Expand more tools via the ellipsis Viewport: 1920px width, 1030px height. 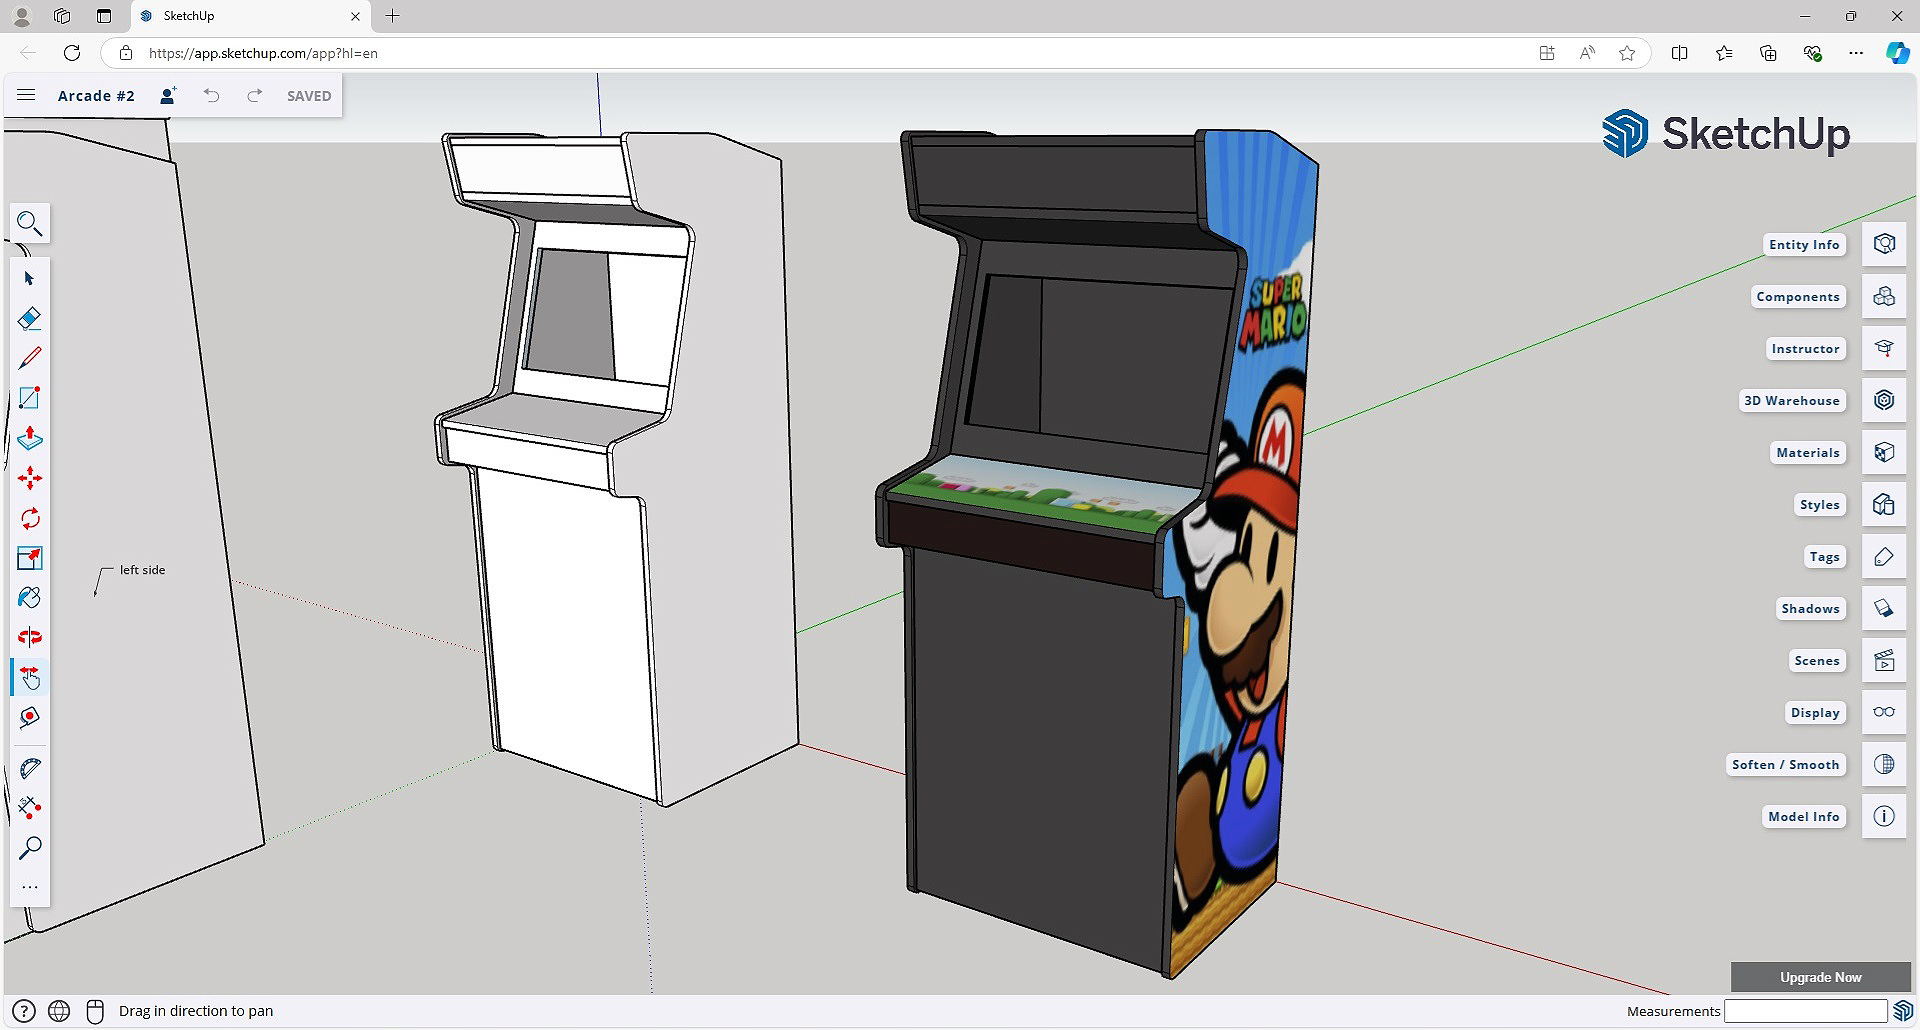click(x=30, y=887)
